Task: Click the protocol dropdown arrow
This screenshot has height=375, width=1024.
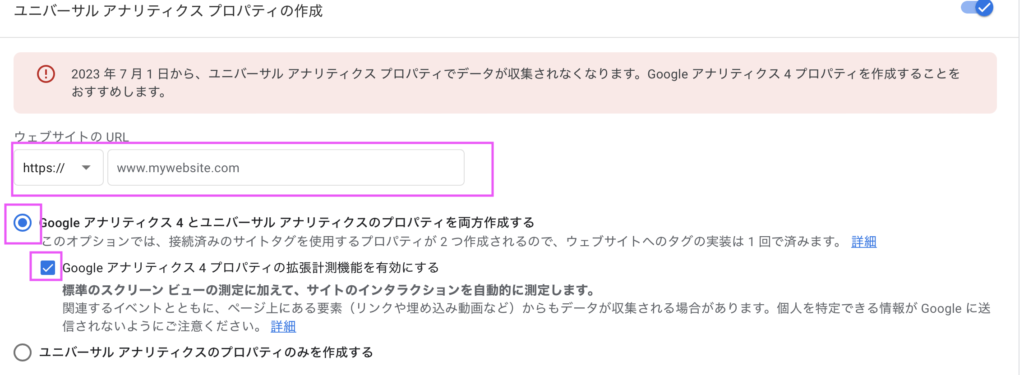Action: click(x=86, y=168)
